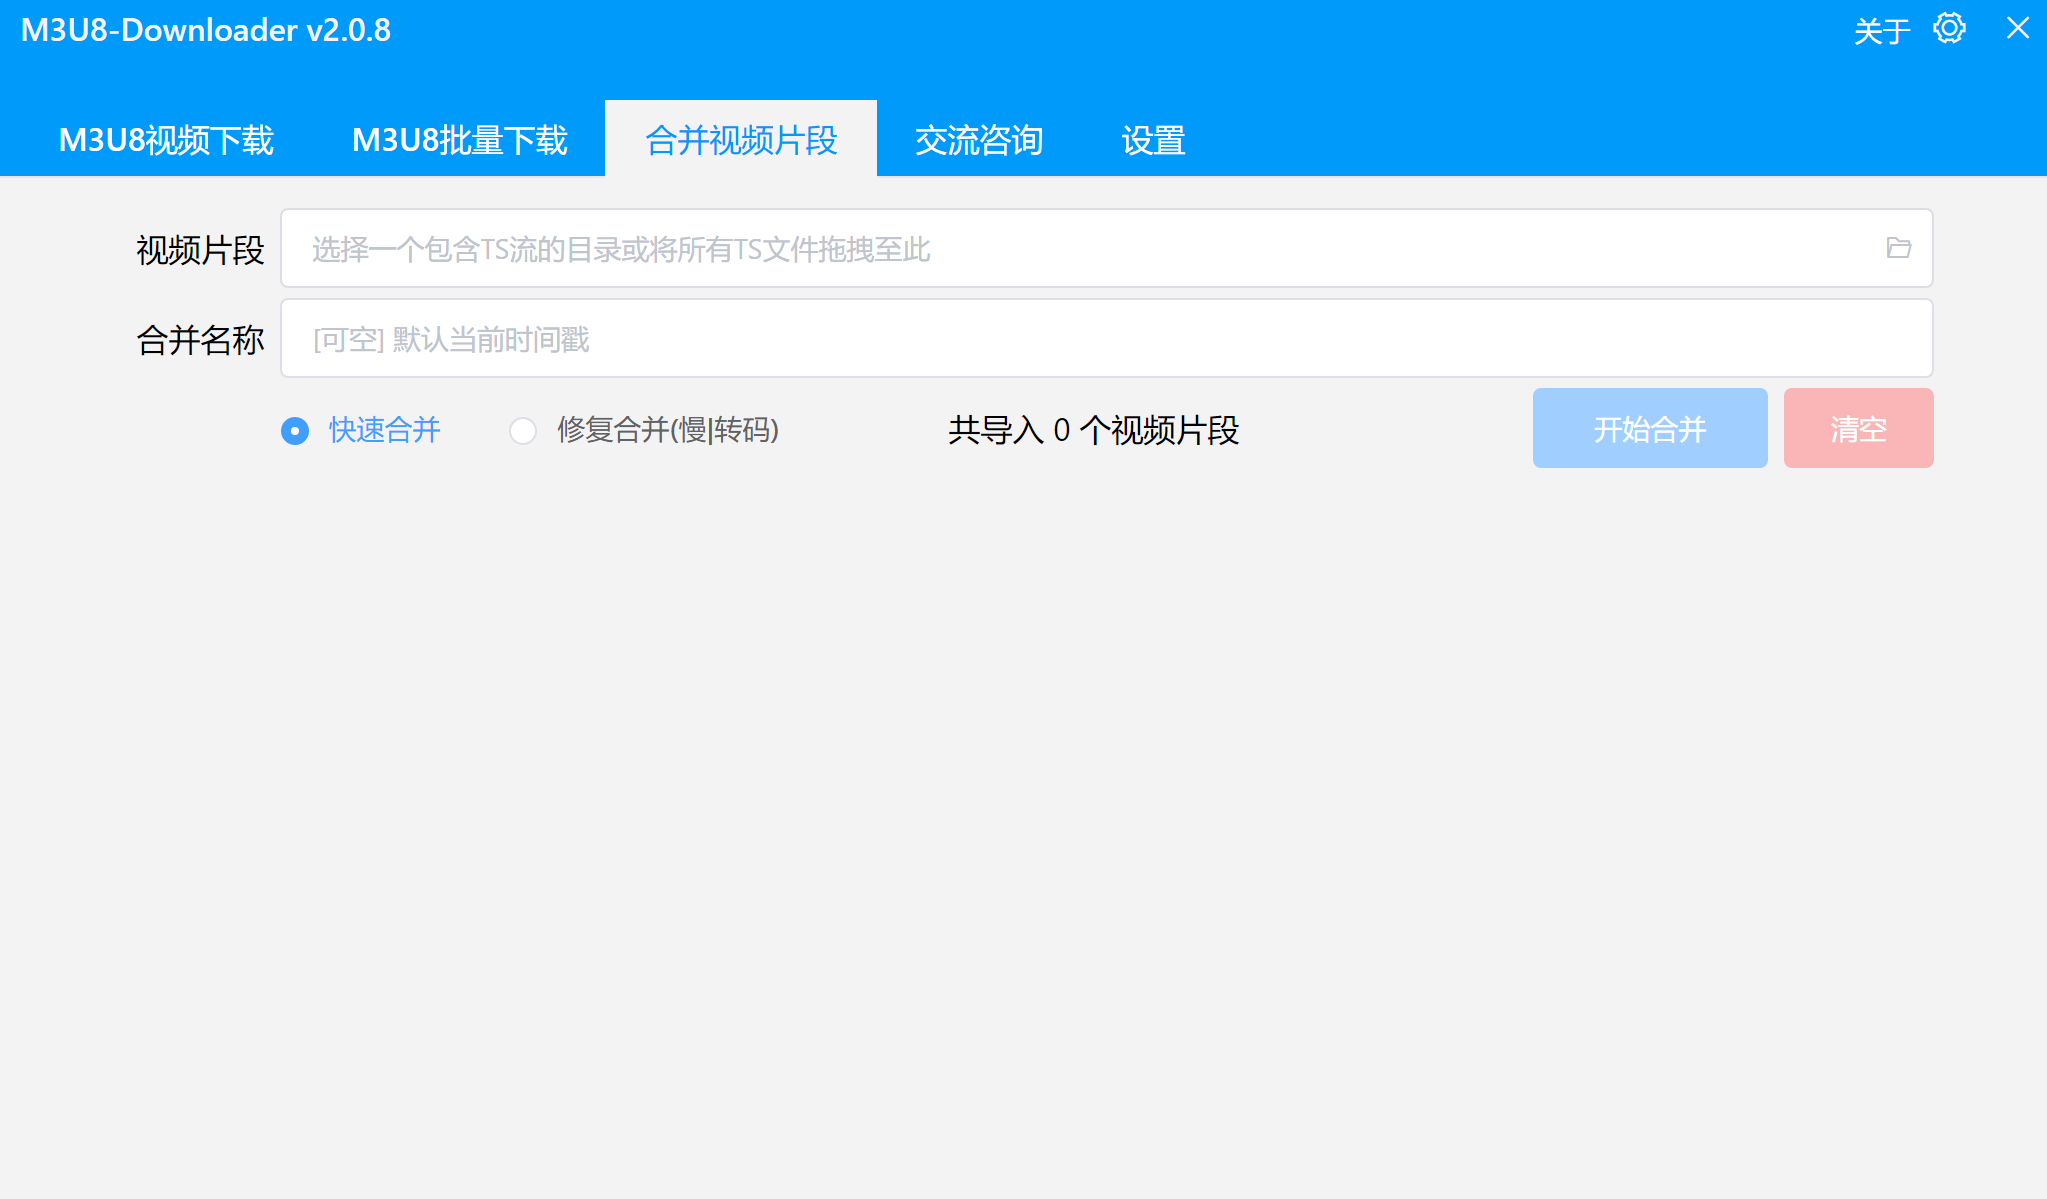Click the segment count text 共导入 0 个视频片段
This screenshot has height=1199, width=2047.
[x=1093, y=430]
